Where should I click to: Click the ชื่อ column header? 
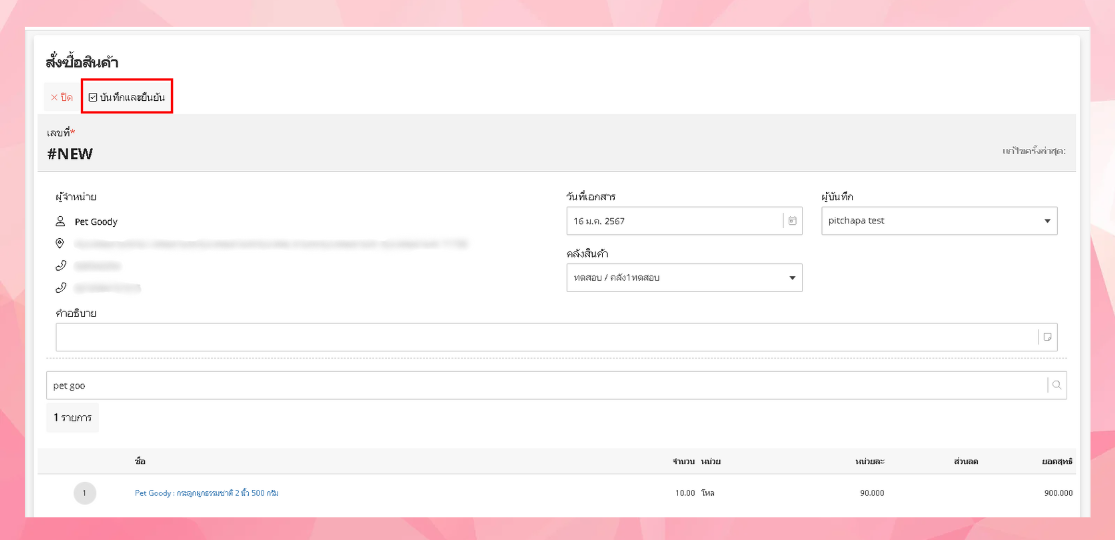(x=140, y=461)
